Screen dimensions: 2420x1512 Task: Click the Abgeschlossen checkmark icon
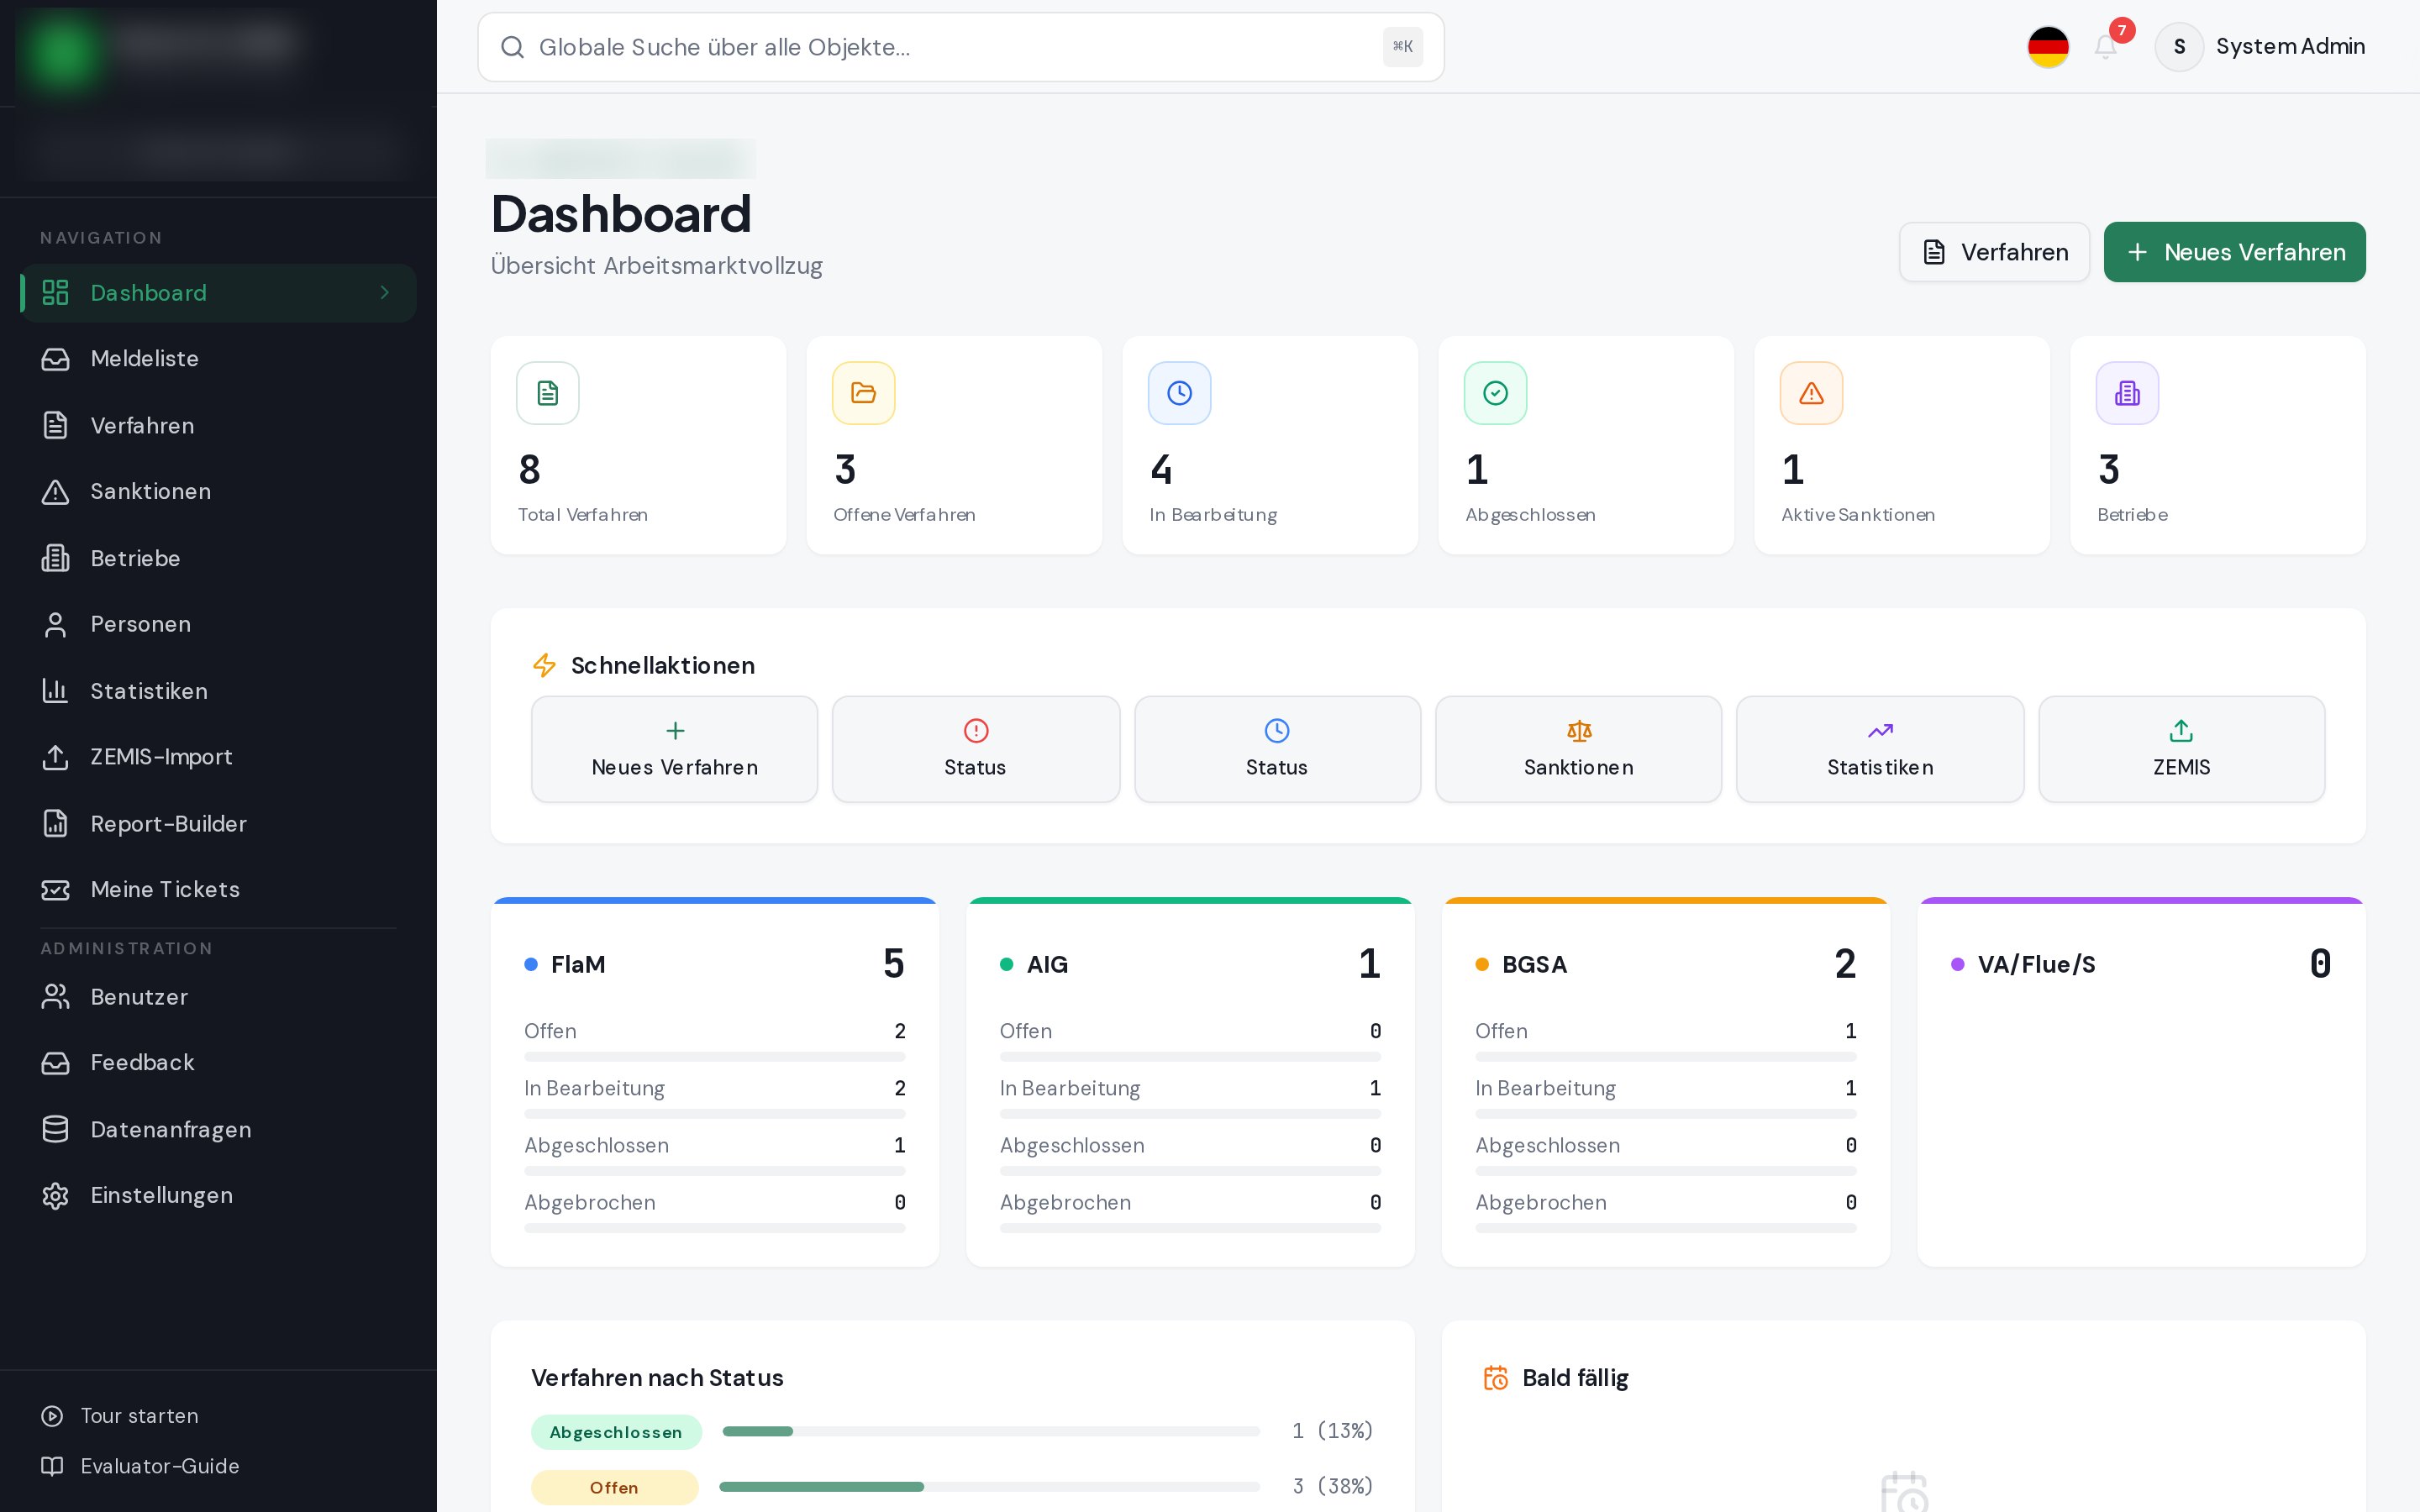[1496, 393]
